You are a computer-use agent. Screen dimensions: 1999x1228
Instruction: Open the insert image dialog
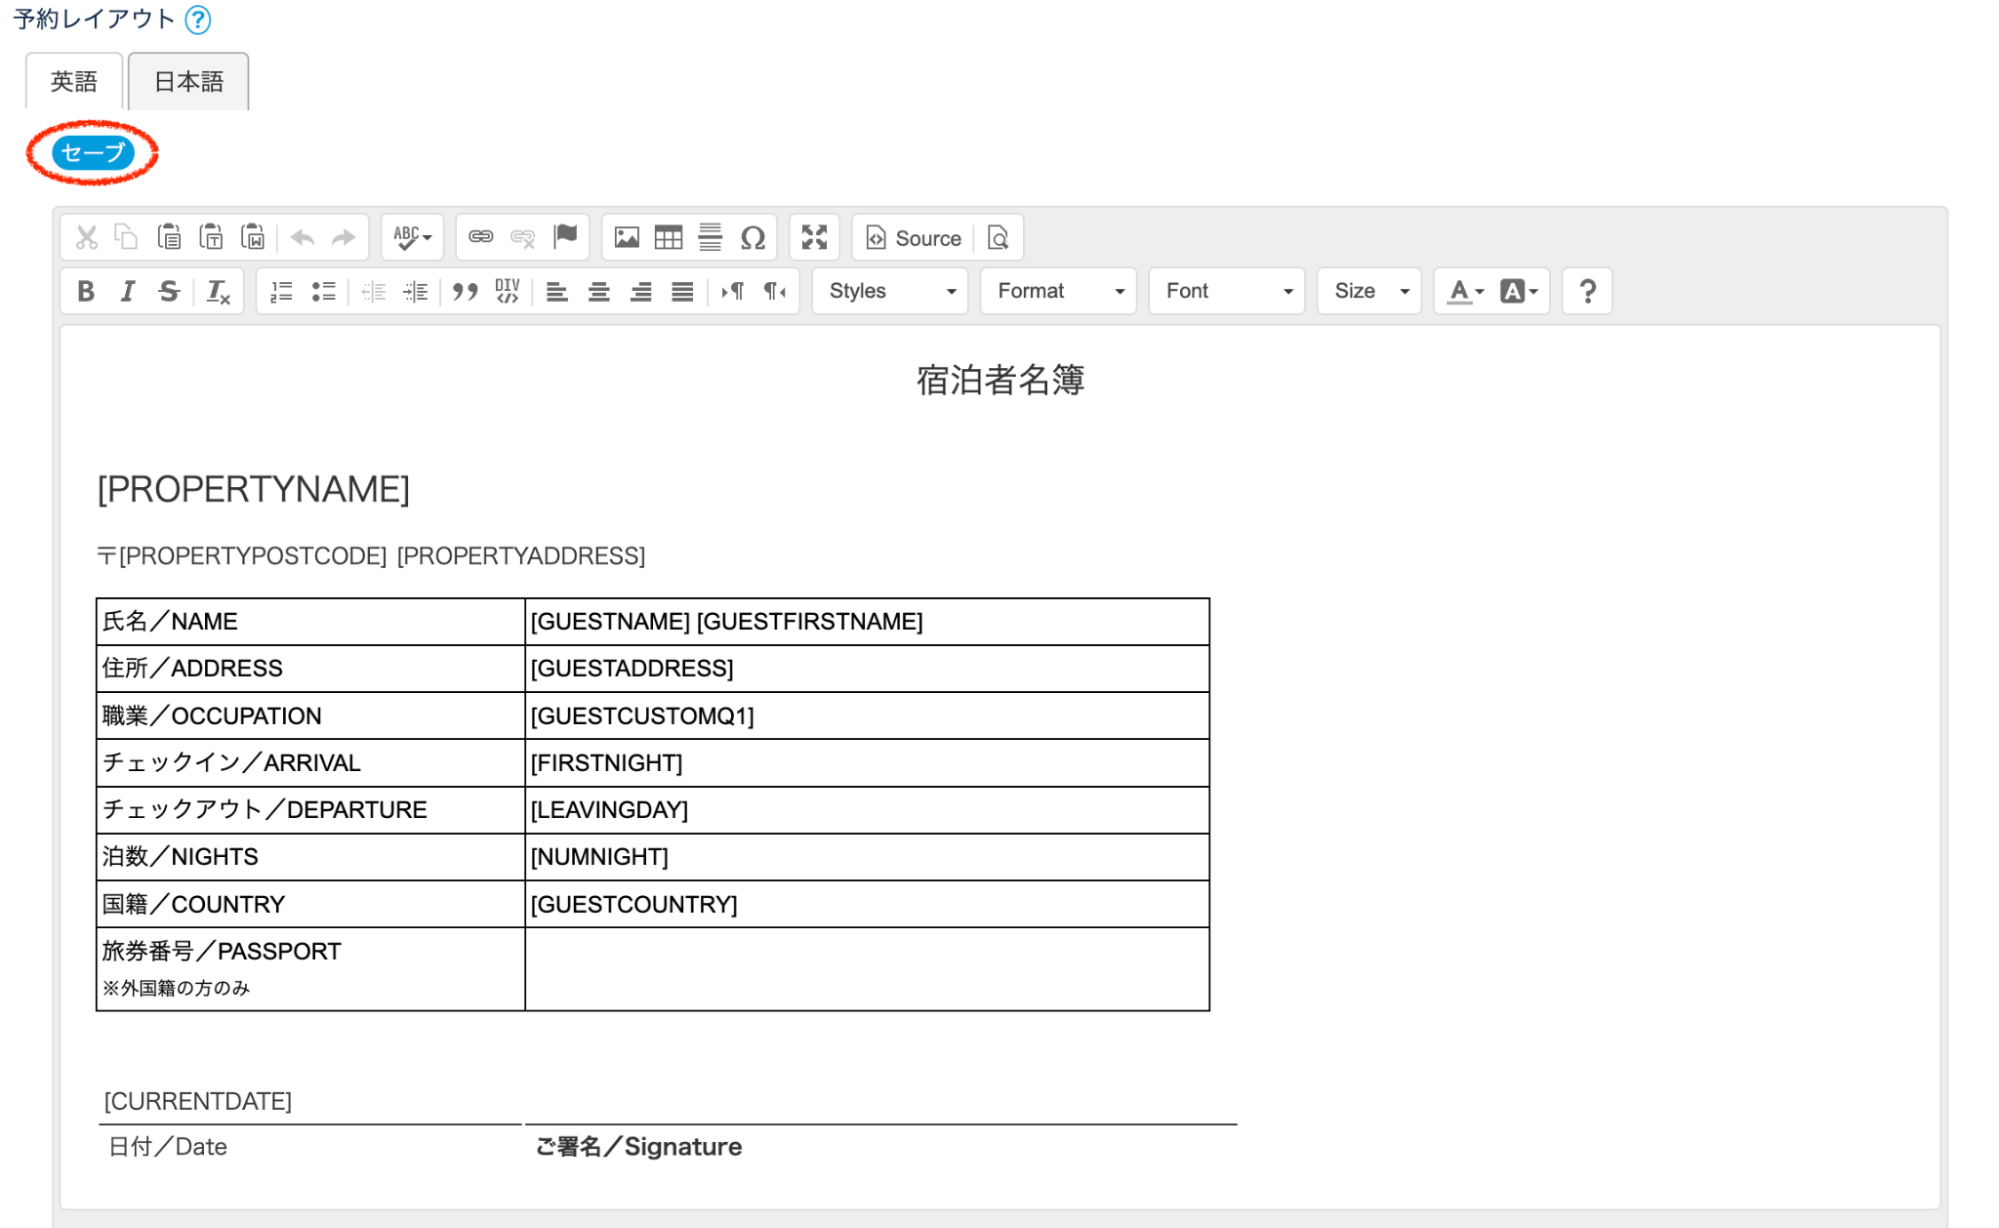tap(627, 238)
